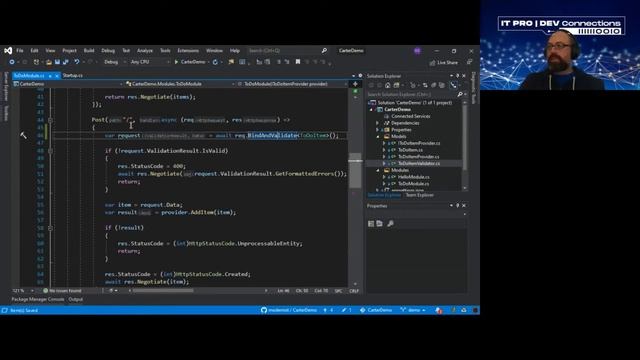Screen dimensions: 640x360
Task: Click the Alphabetical sort icon in Properties panel
Action: point(380,224)
